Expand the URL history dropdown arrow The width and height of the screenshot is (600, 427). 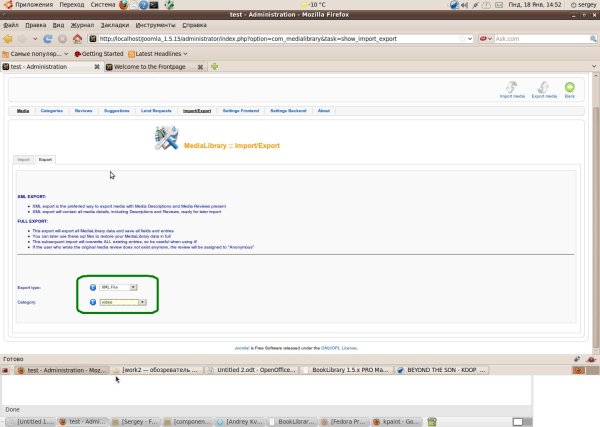(470, 39)
